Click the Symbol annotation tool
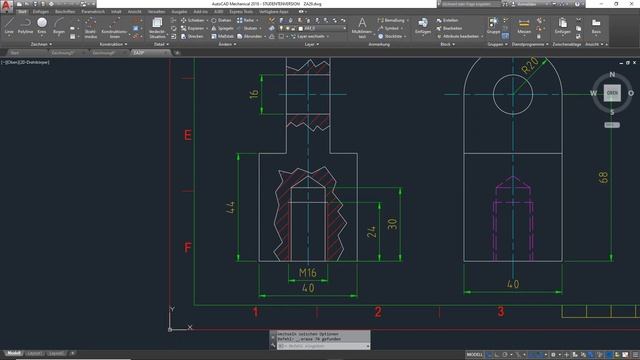 pyautogui.click(x=389, y=28)
